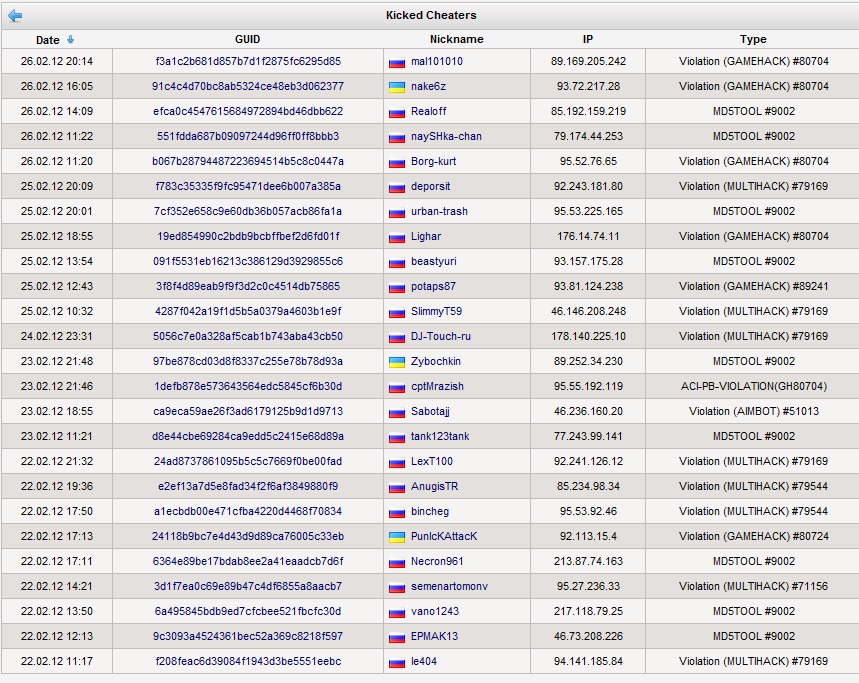Click the Type column header
The width and height of the screenshot is (859, 683).
tap(753, 39)
